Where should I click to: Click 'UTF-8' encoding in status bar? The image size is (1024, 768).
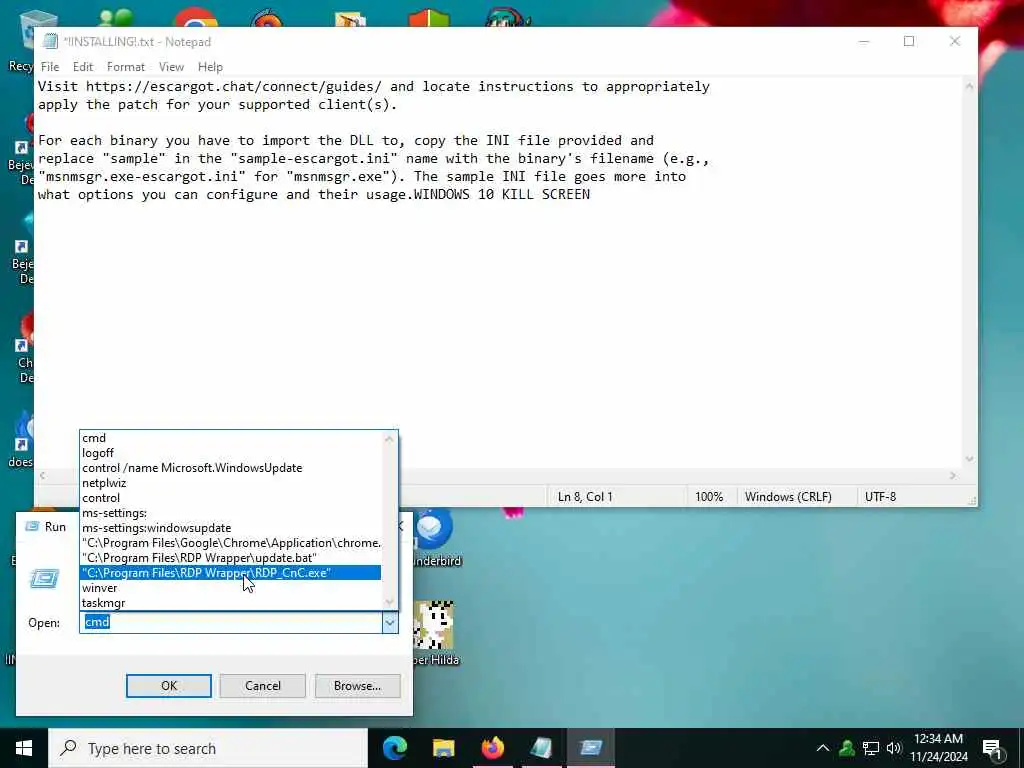[x=880, y=497]
